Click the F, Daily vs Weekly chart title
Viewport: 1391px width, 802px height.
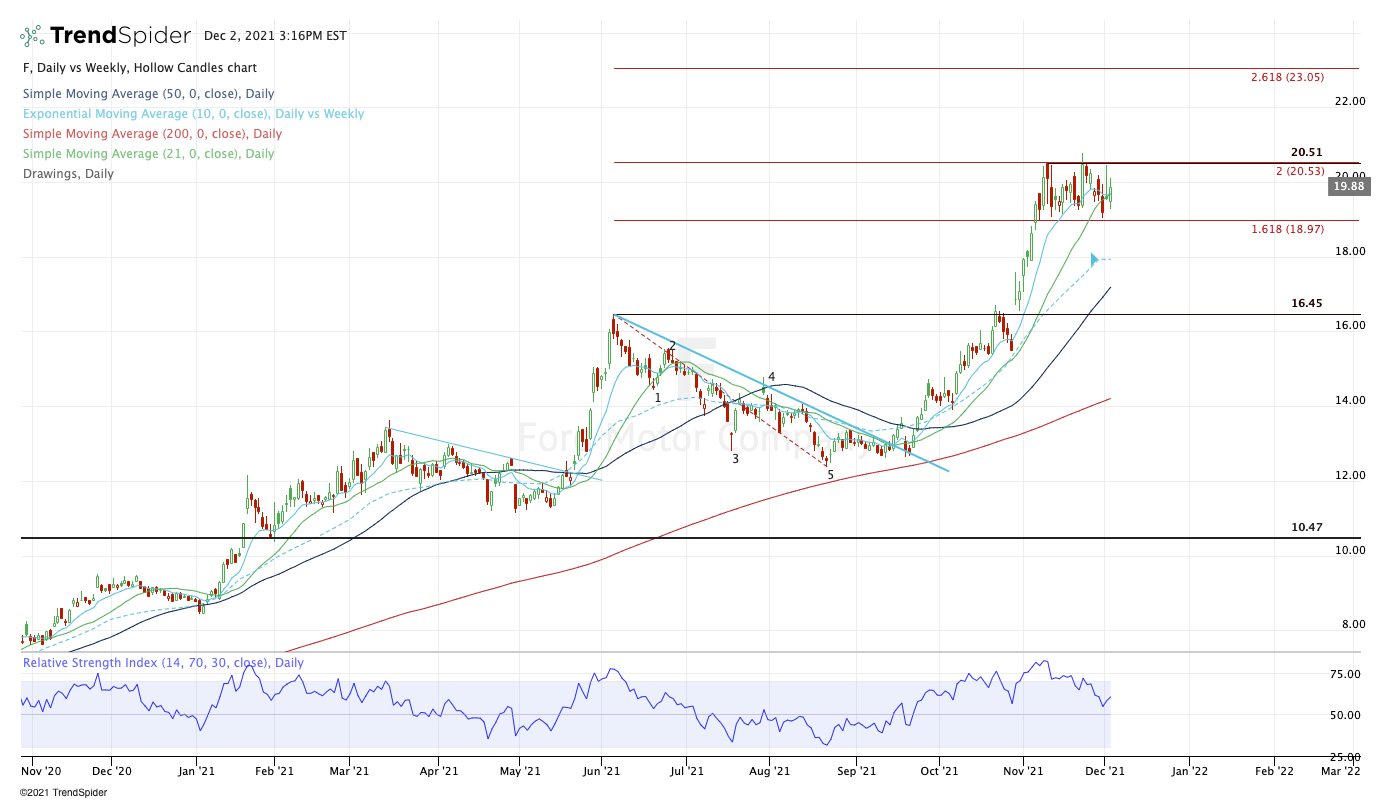(x=139, y=68)
